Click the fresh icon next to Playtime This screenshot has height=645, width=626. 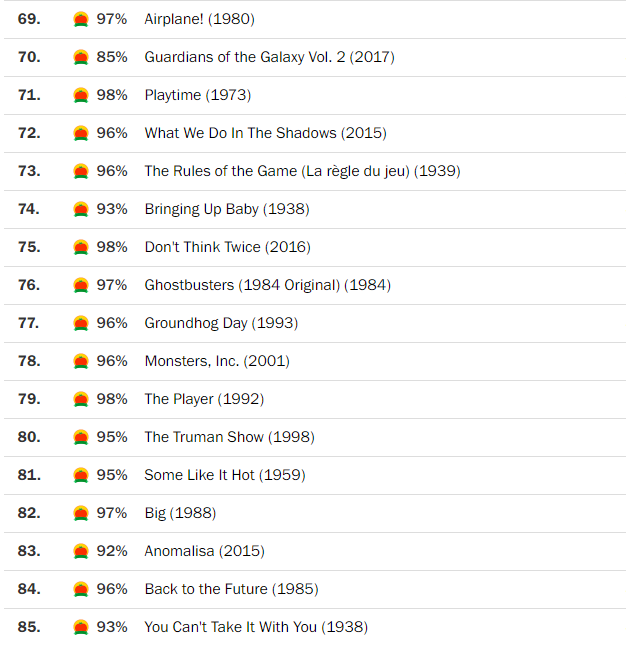(81, 95)
